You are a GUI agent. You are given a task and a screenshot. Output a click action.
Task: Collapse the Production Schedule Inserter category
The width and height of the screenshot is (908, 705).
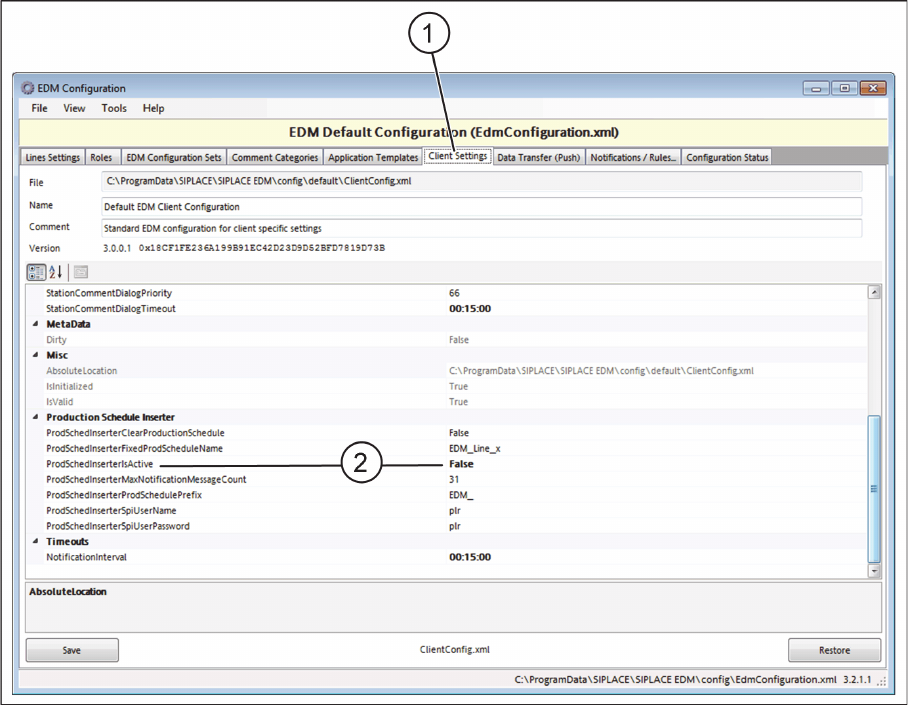(x=36, y=417)
